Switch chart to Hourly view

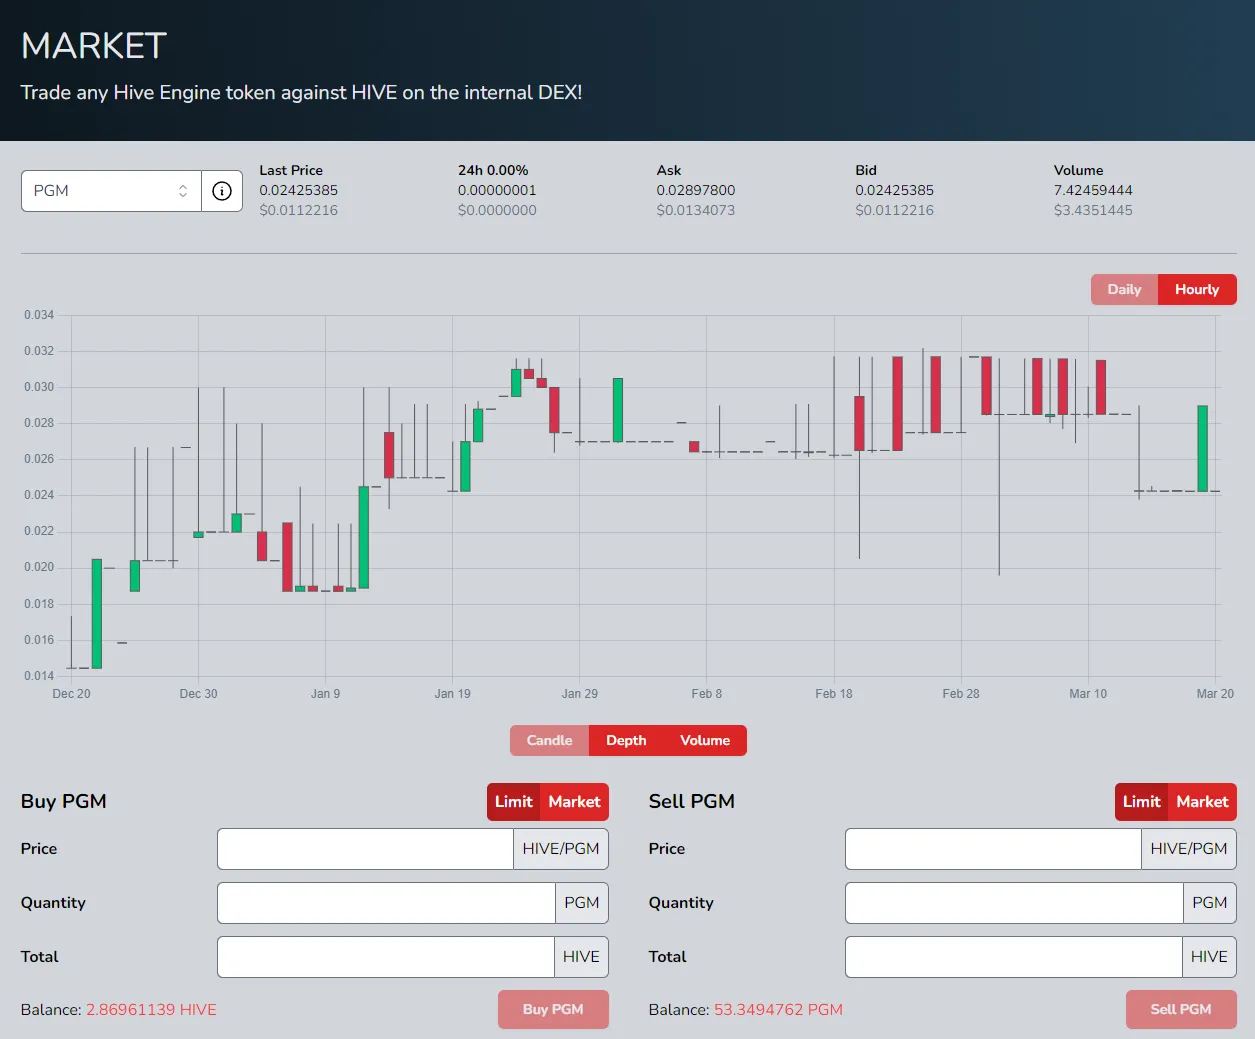[1197, 290]
